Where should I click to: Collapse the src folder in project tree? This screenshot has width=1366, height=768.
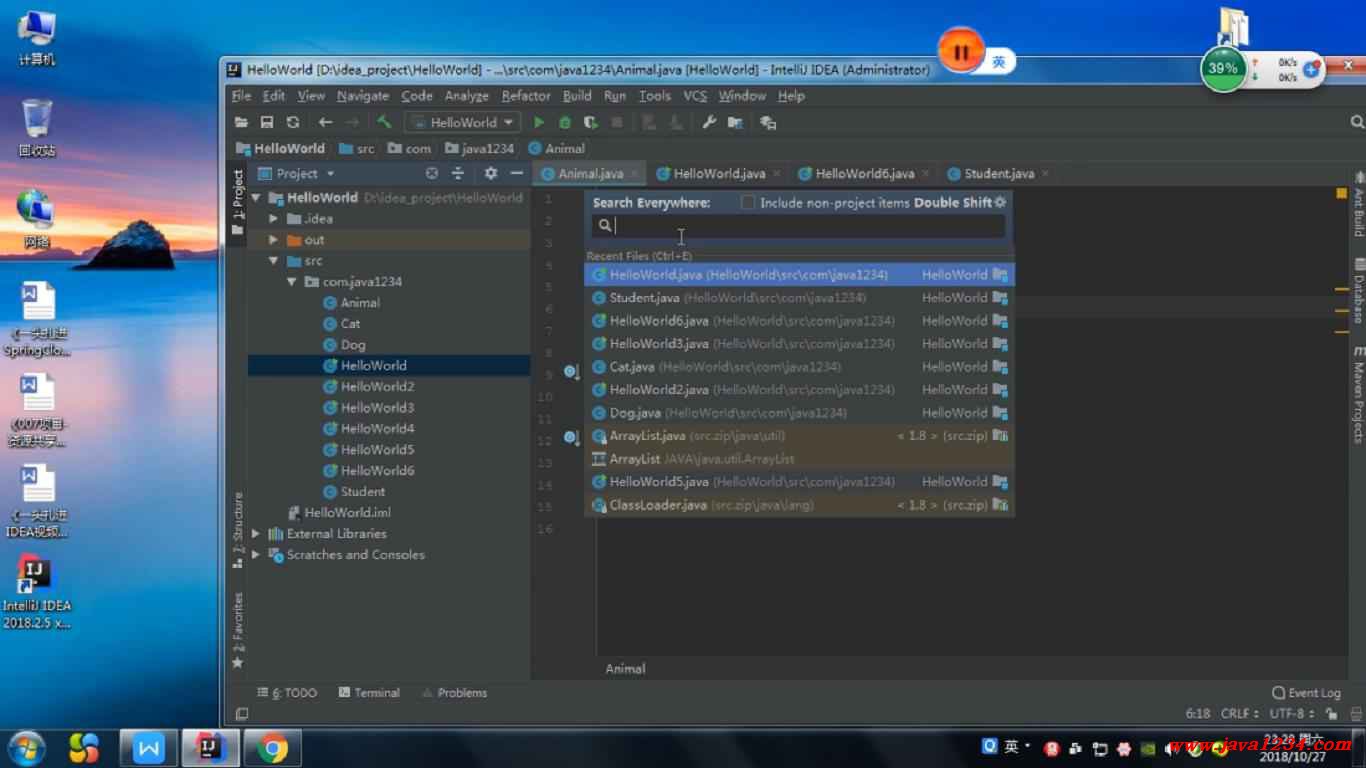[x=273, y=261]
